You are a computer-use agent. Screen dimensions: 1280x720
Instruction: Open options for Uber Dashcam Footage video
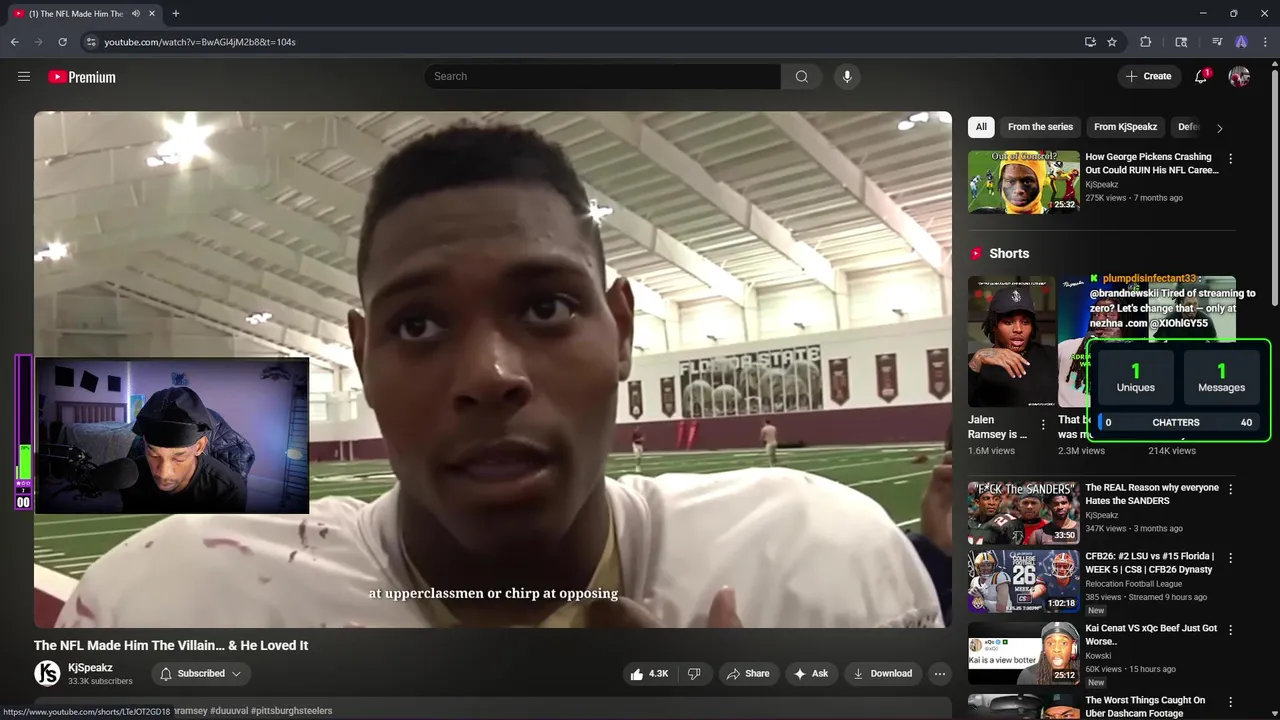1230,702
